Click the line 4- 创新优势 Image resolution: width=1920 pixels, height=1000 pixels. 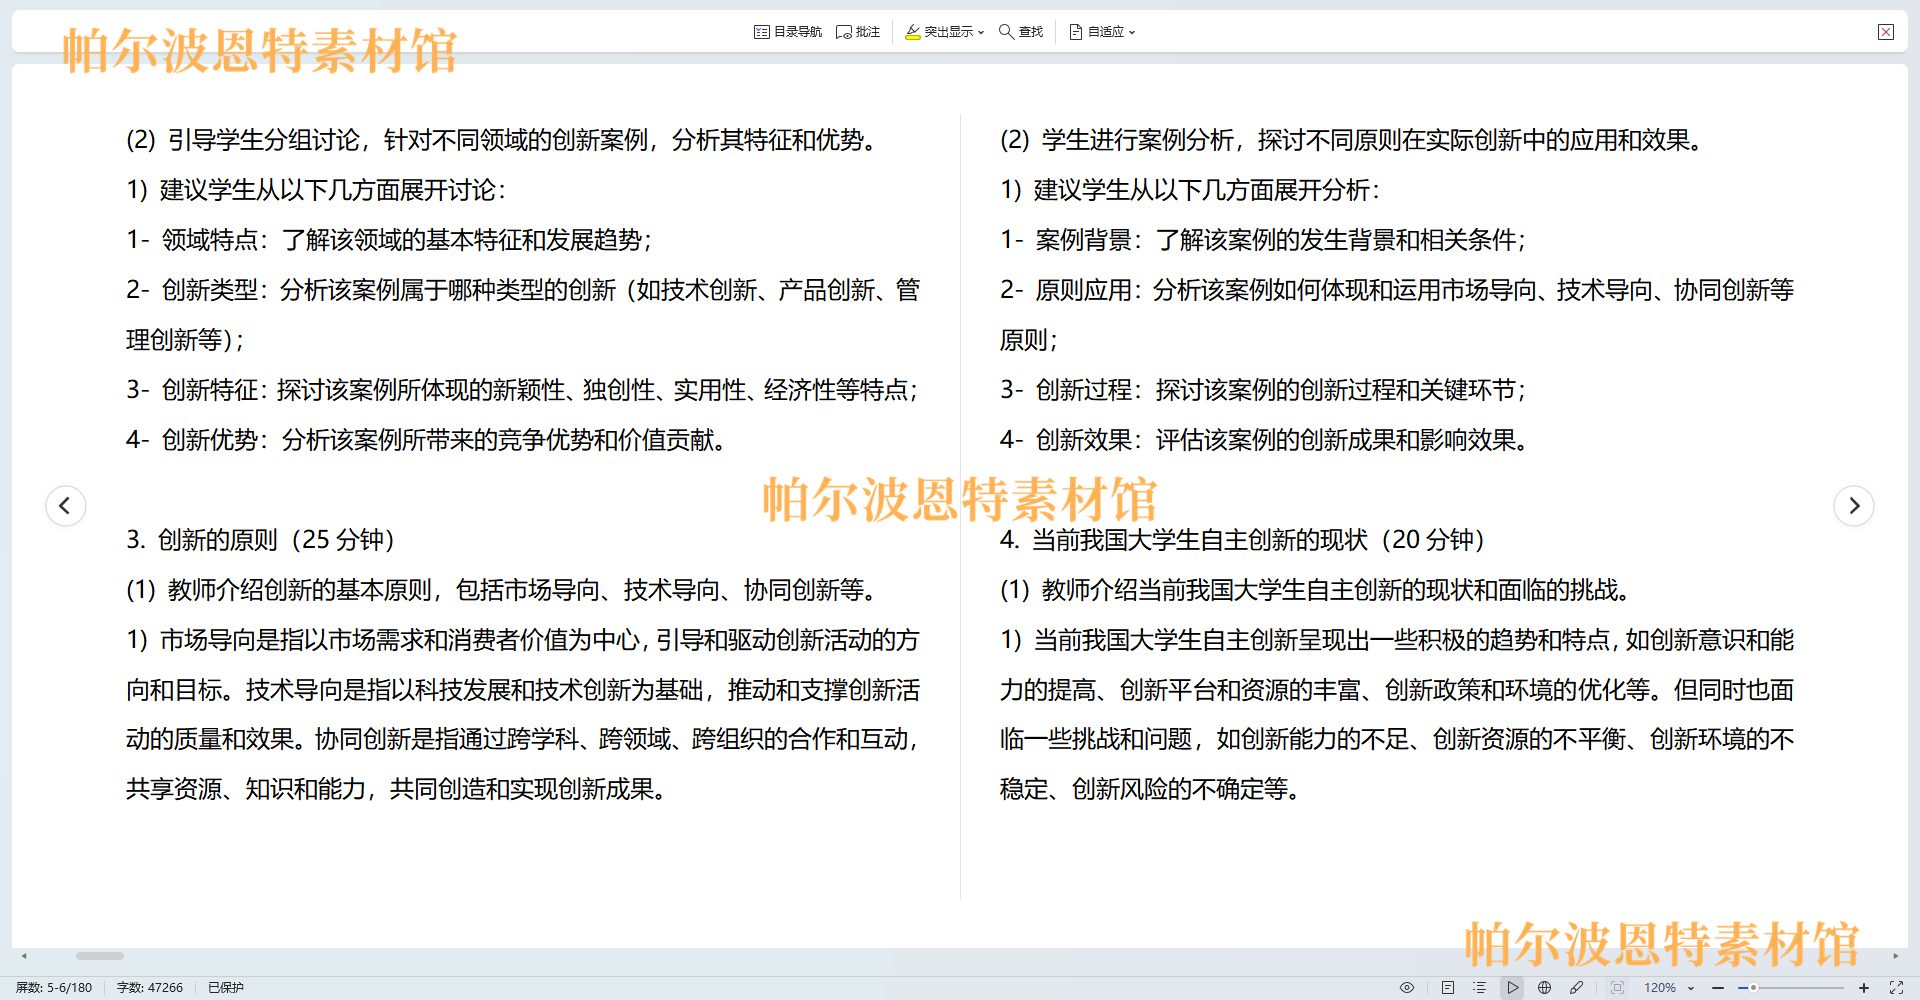point(427,440)
